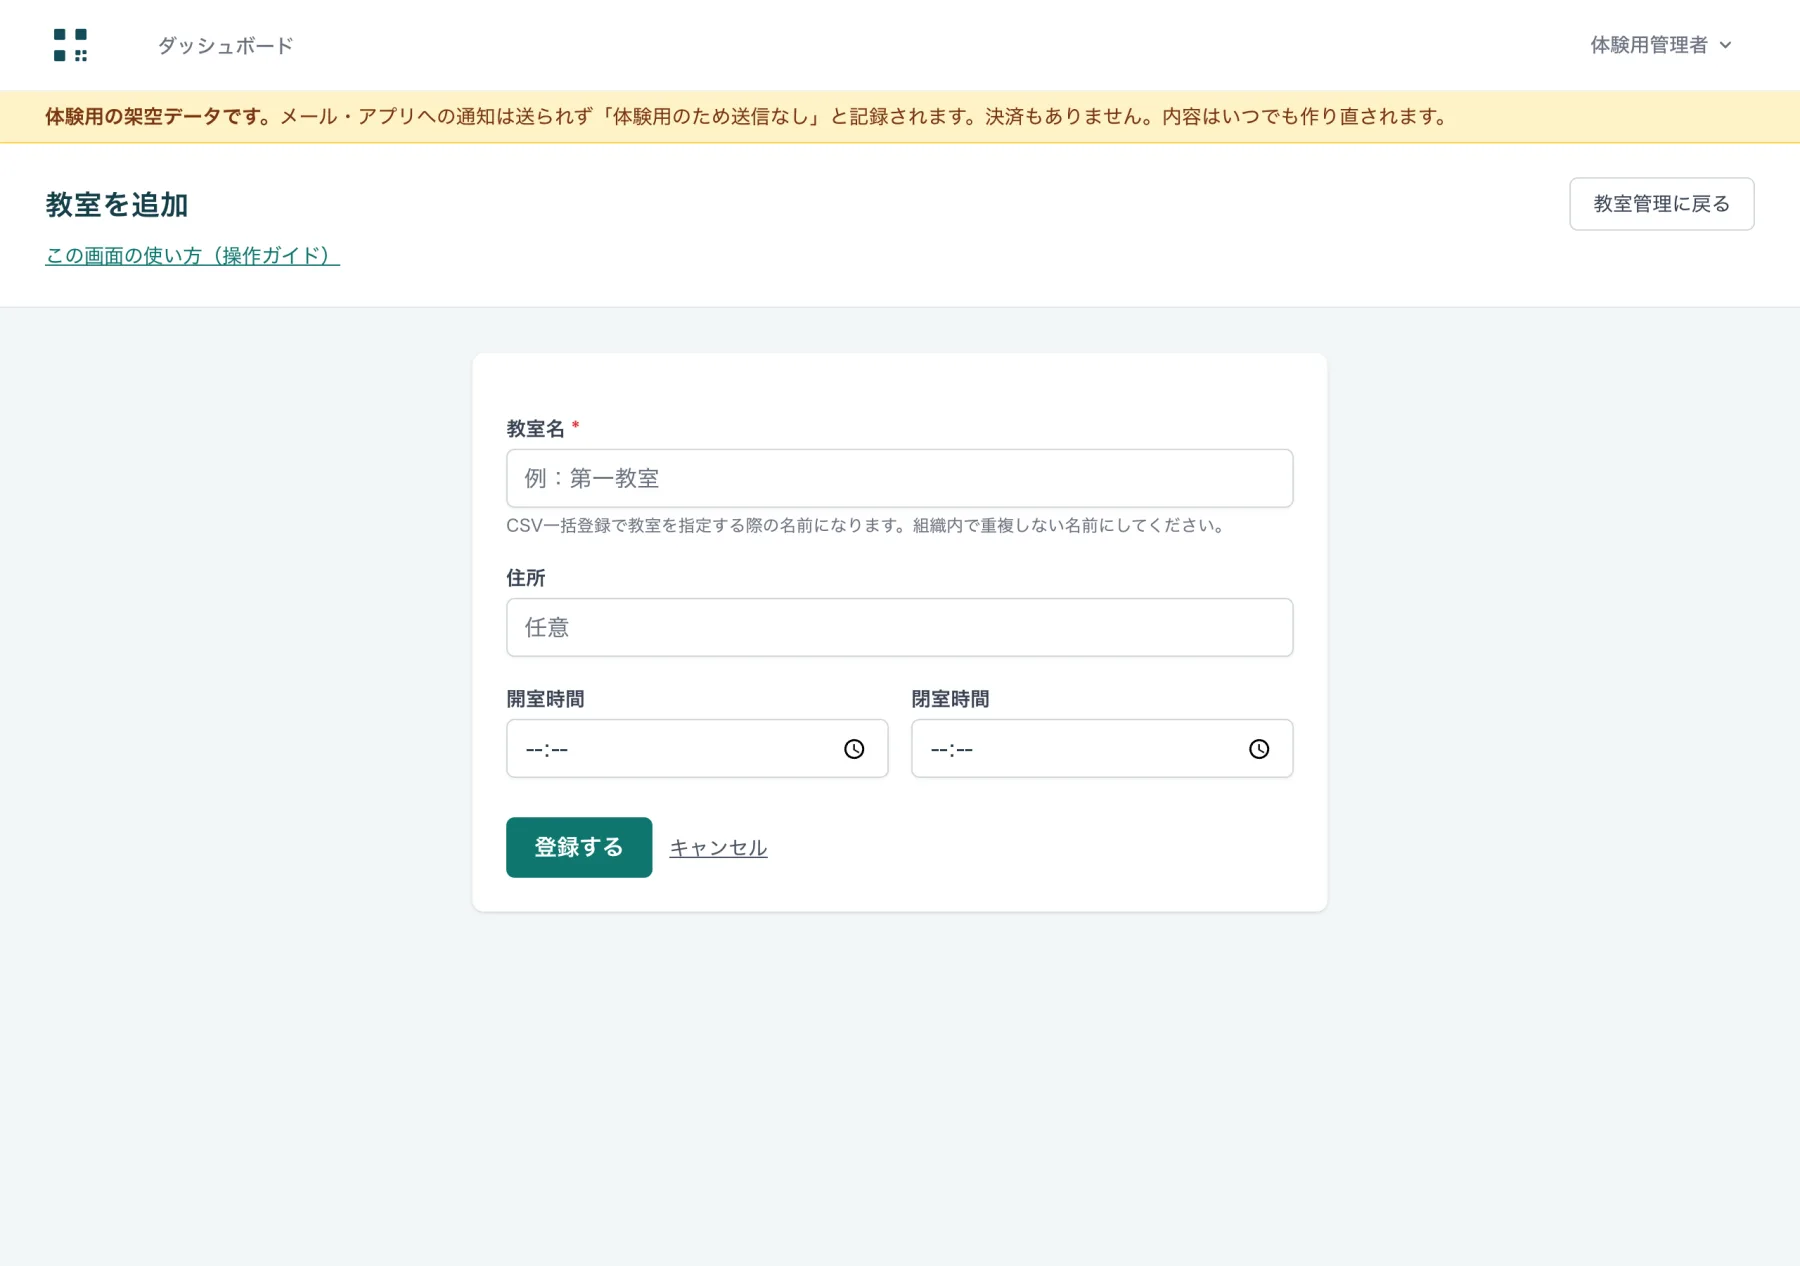Click the 閉室時間 label

[x=950, y=699]
